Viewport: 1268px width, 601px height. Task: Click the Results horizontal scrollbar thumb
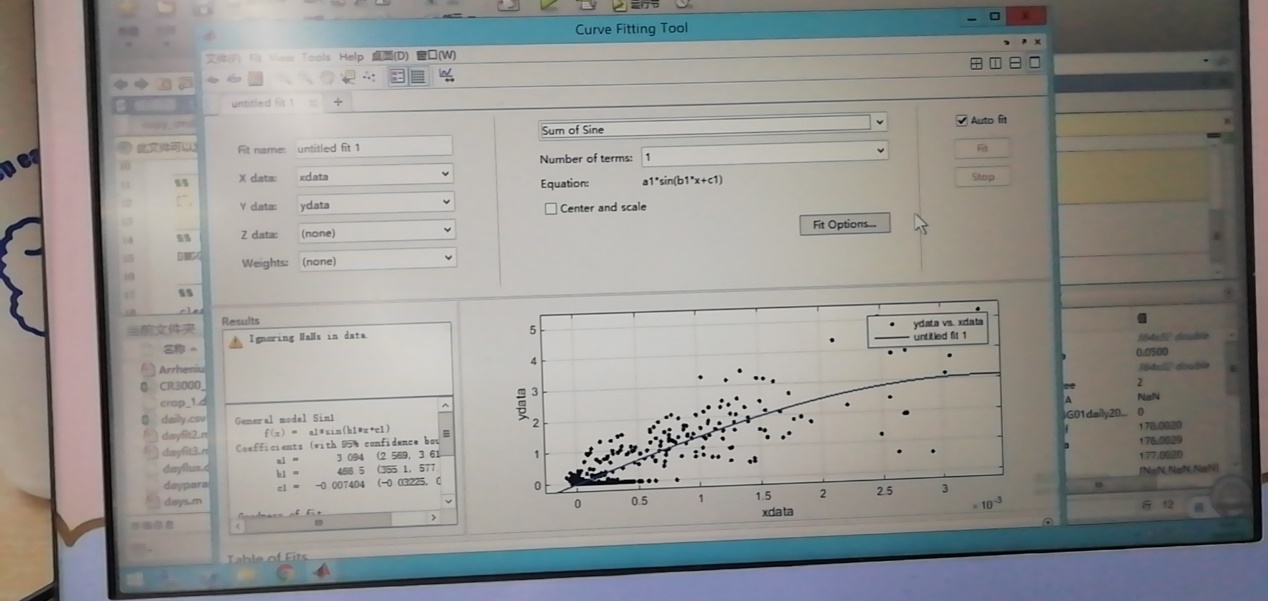click(319, 520)
